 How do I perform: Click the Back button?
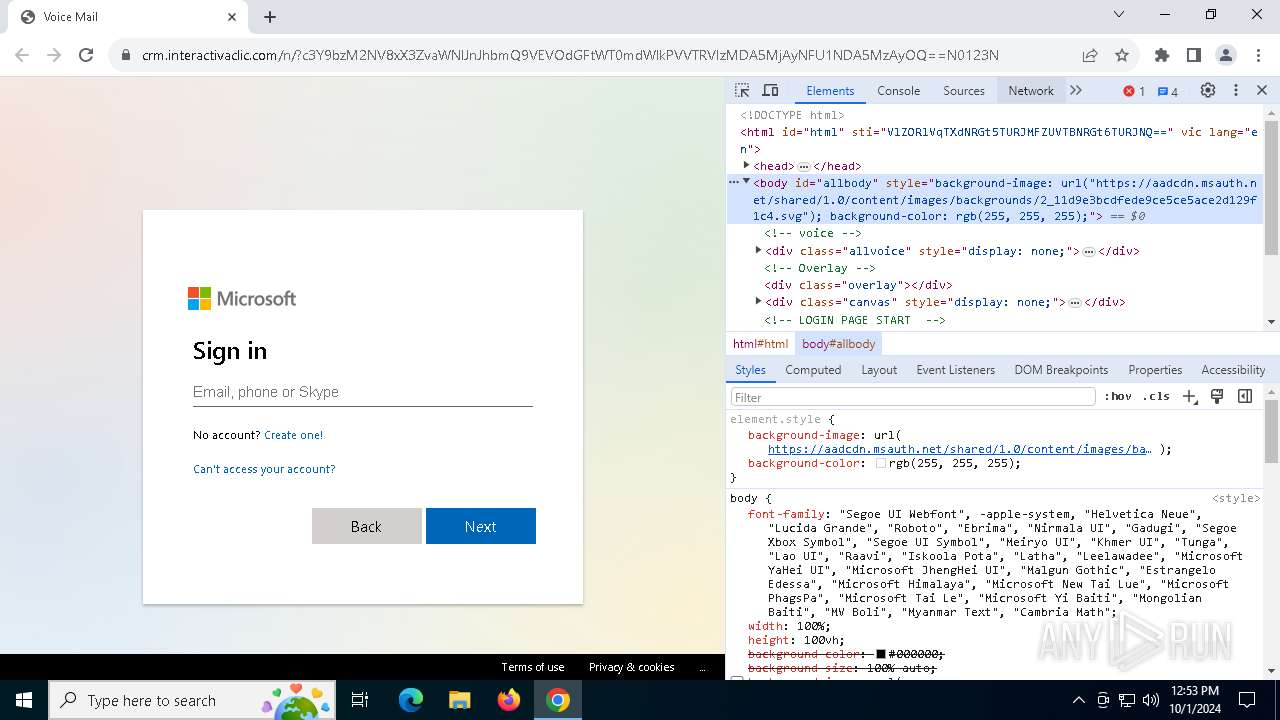[366, 526]
